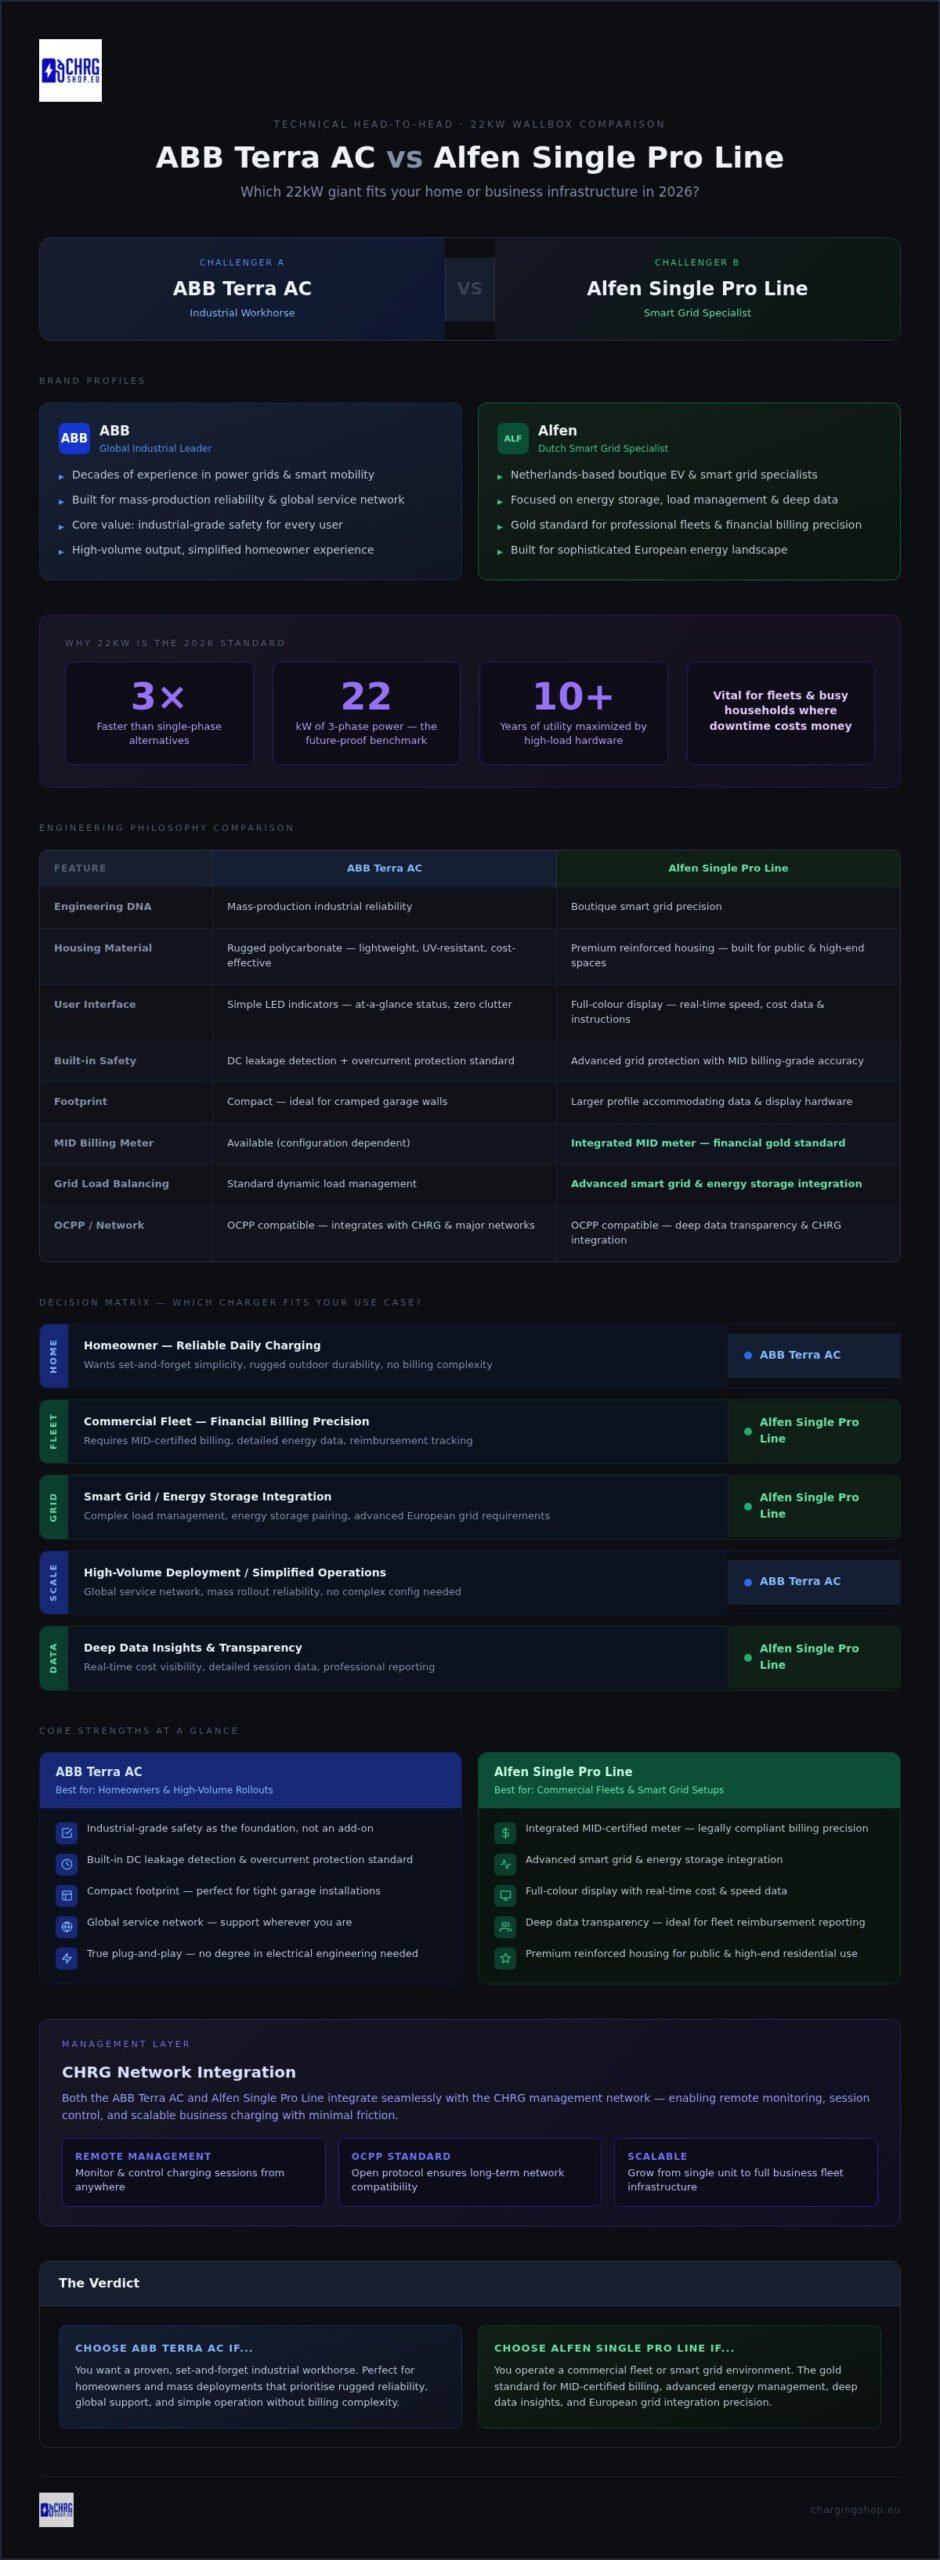
Task: Click the 'CHOOSE ALFEN SINGLE PRO LINE IF...' verdict box
Action: click(x=679, y=2377)
